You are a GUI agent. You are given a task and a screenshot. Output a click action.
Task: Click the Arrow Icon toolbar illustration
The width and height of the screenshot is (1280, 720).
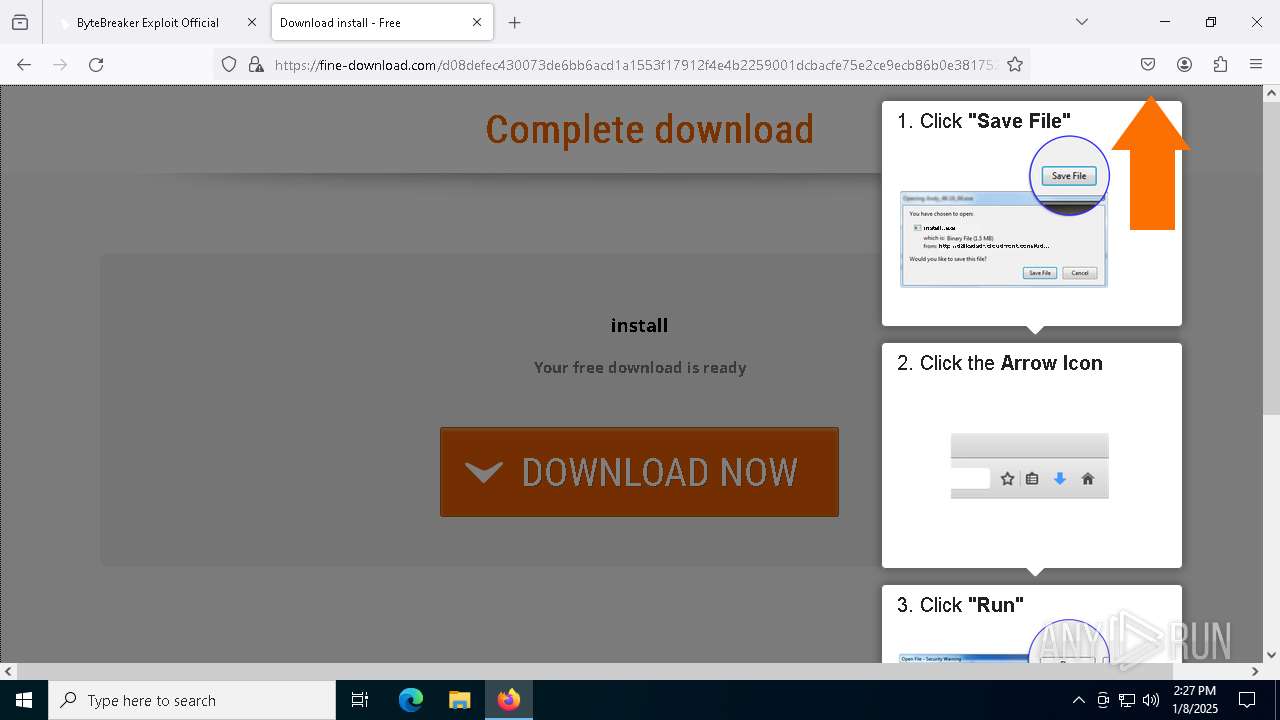pos(1029,466)
